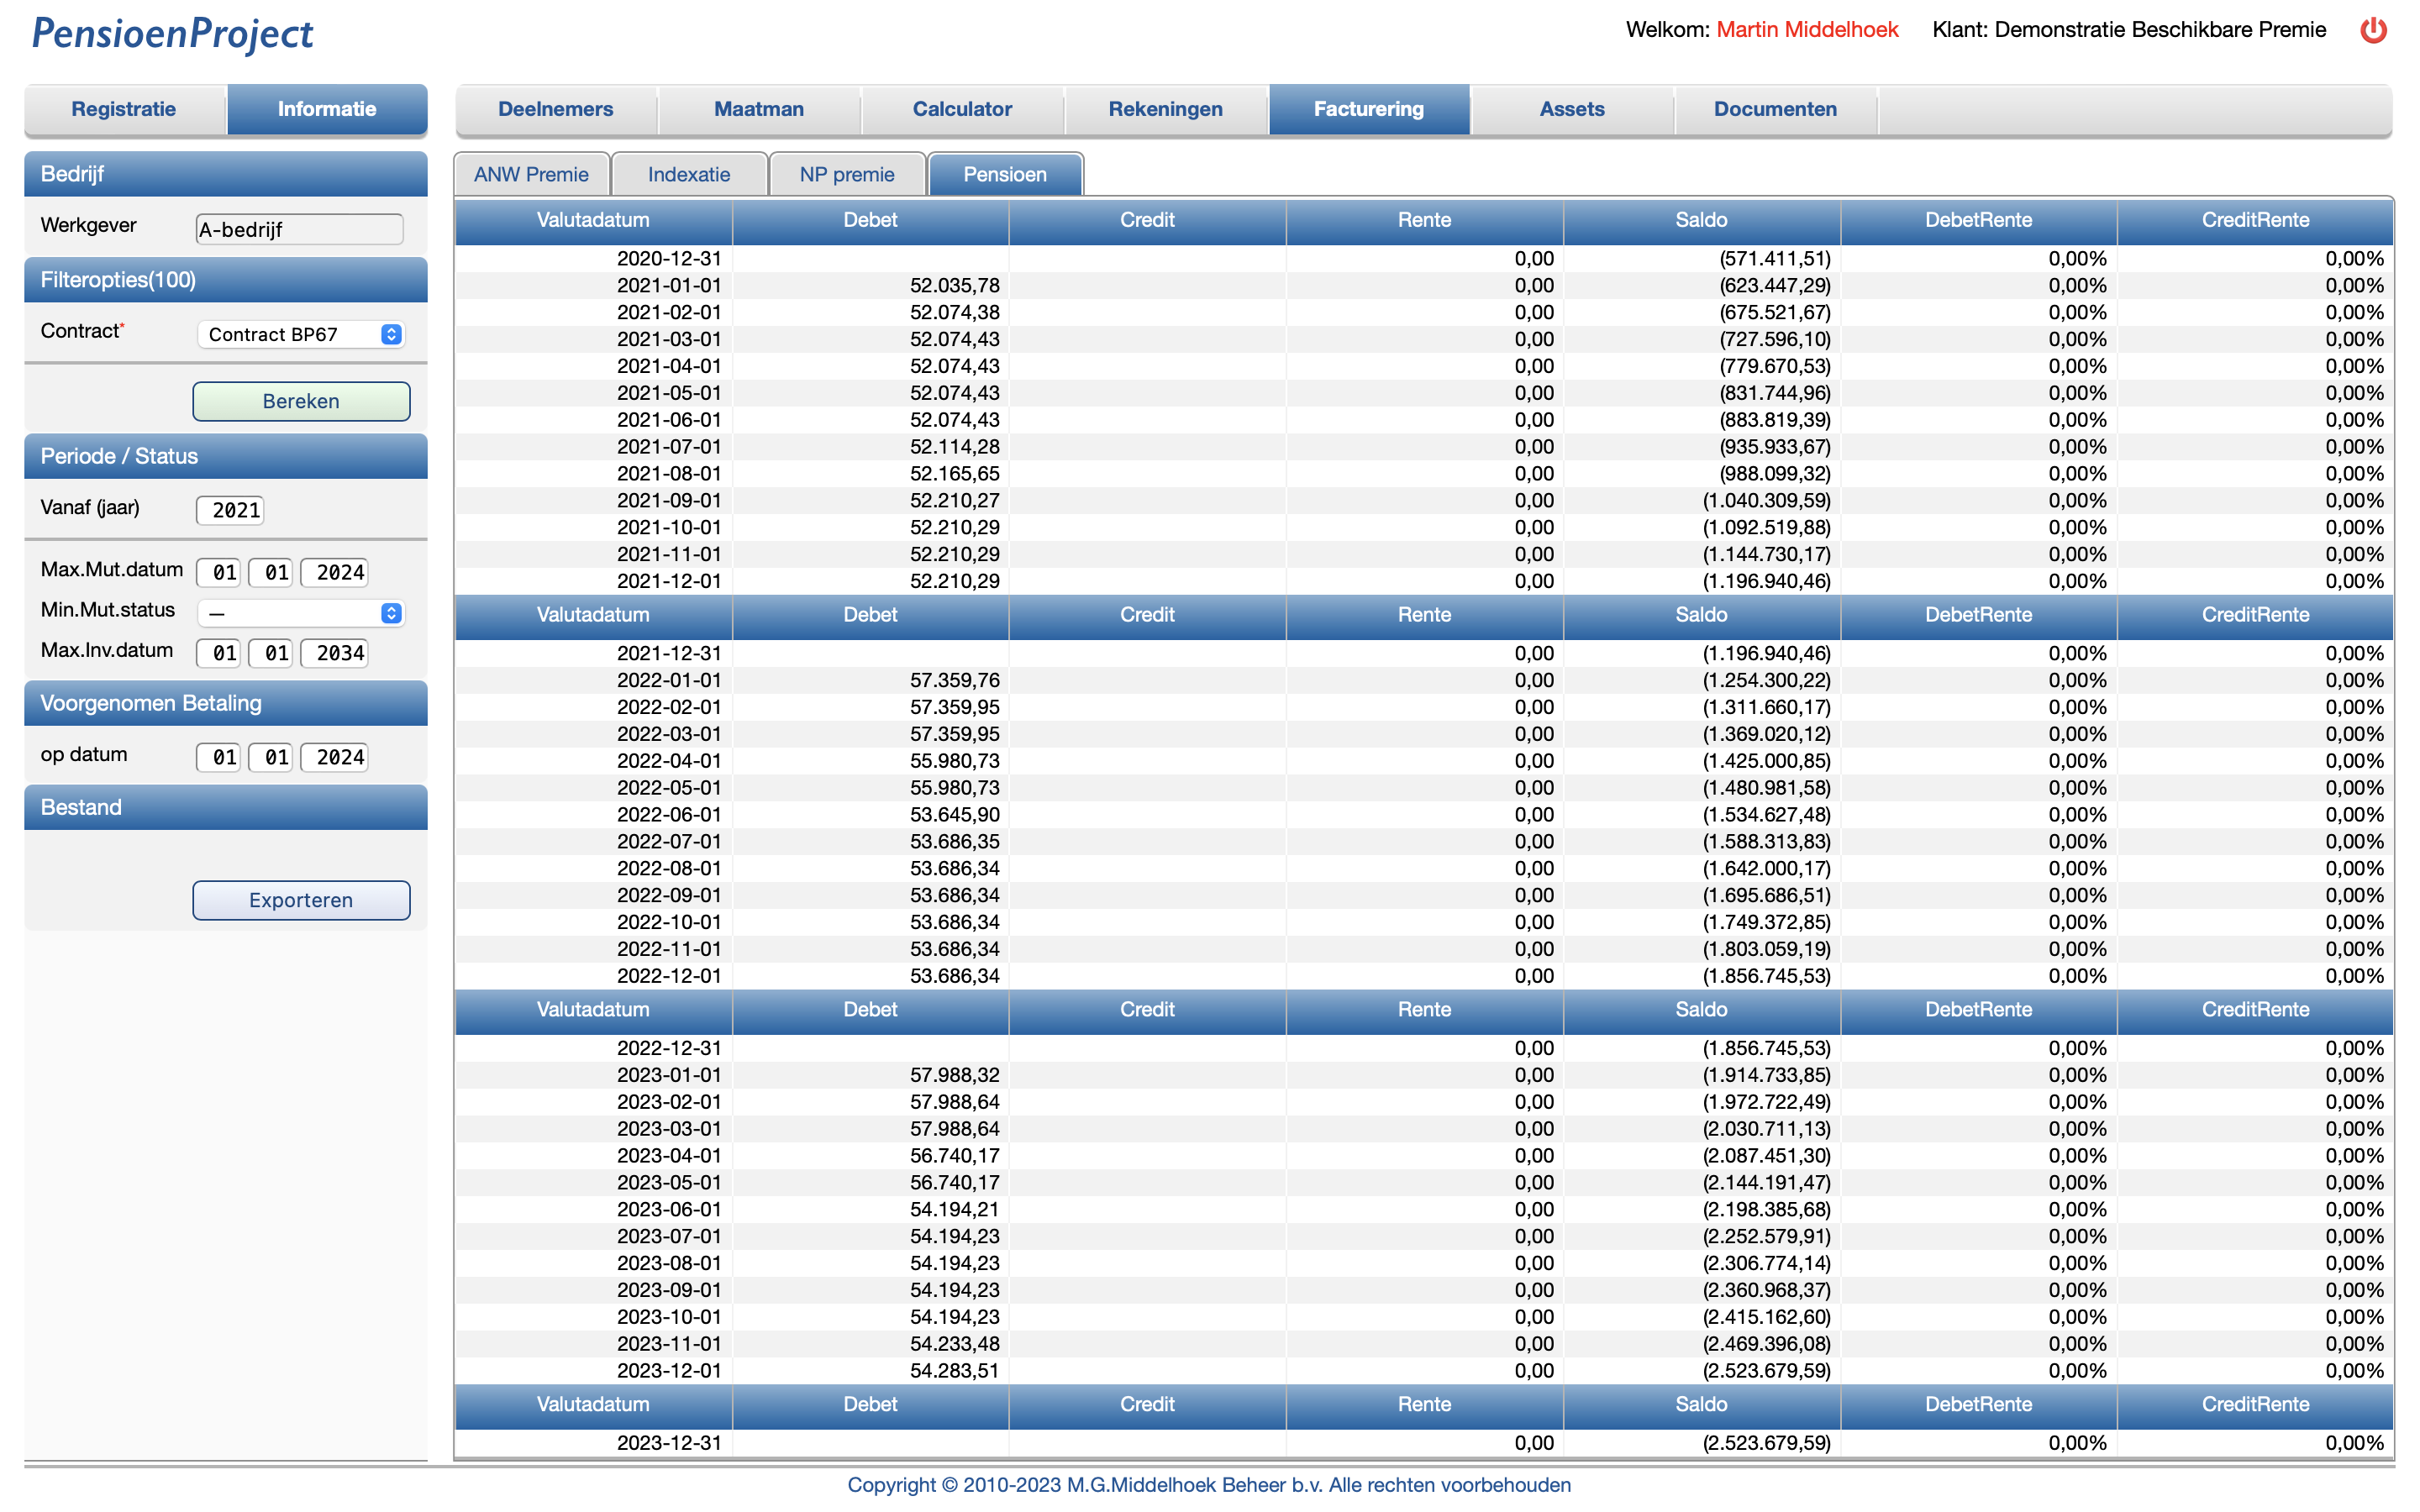The image size is (2420, 1512).
Task: Switch to the Rekeningen tab
Action: pos(1165,109)
